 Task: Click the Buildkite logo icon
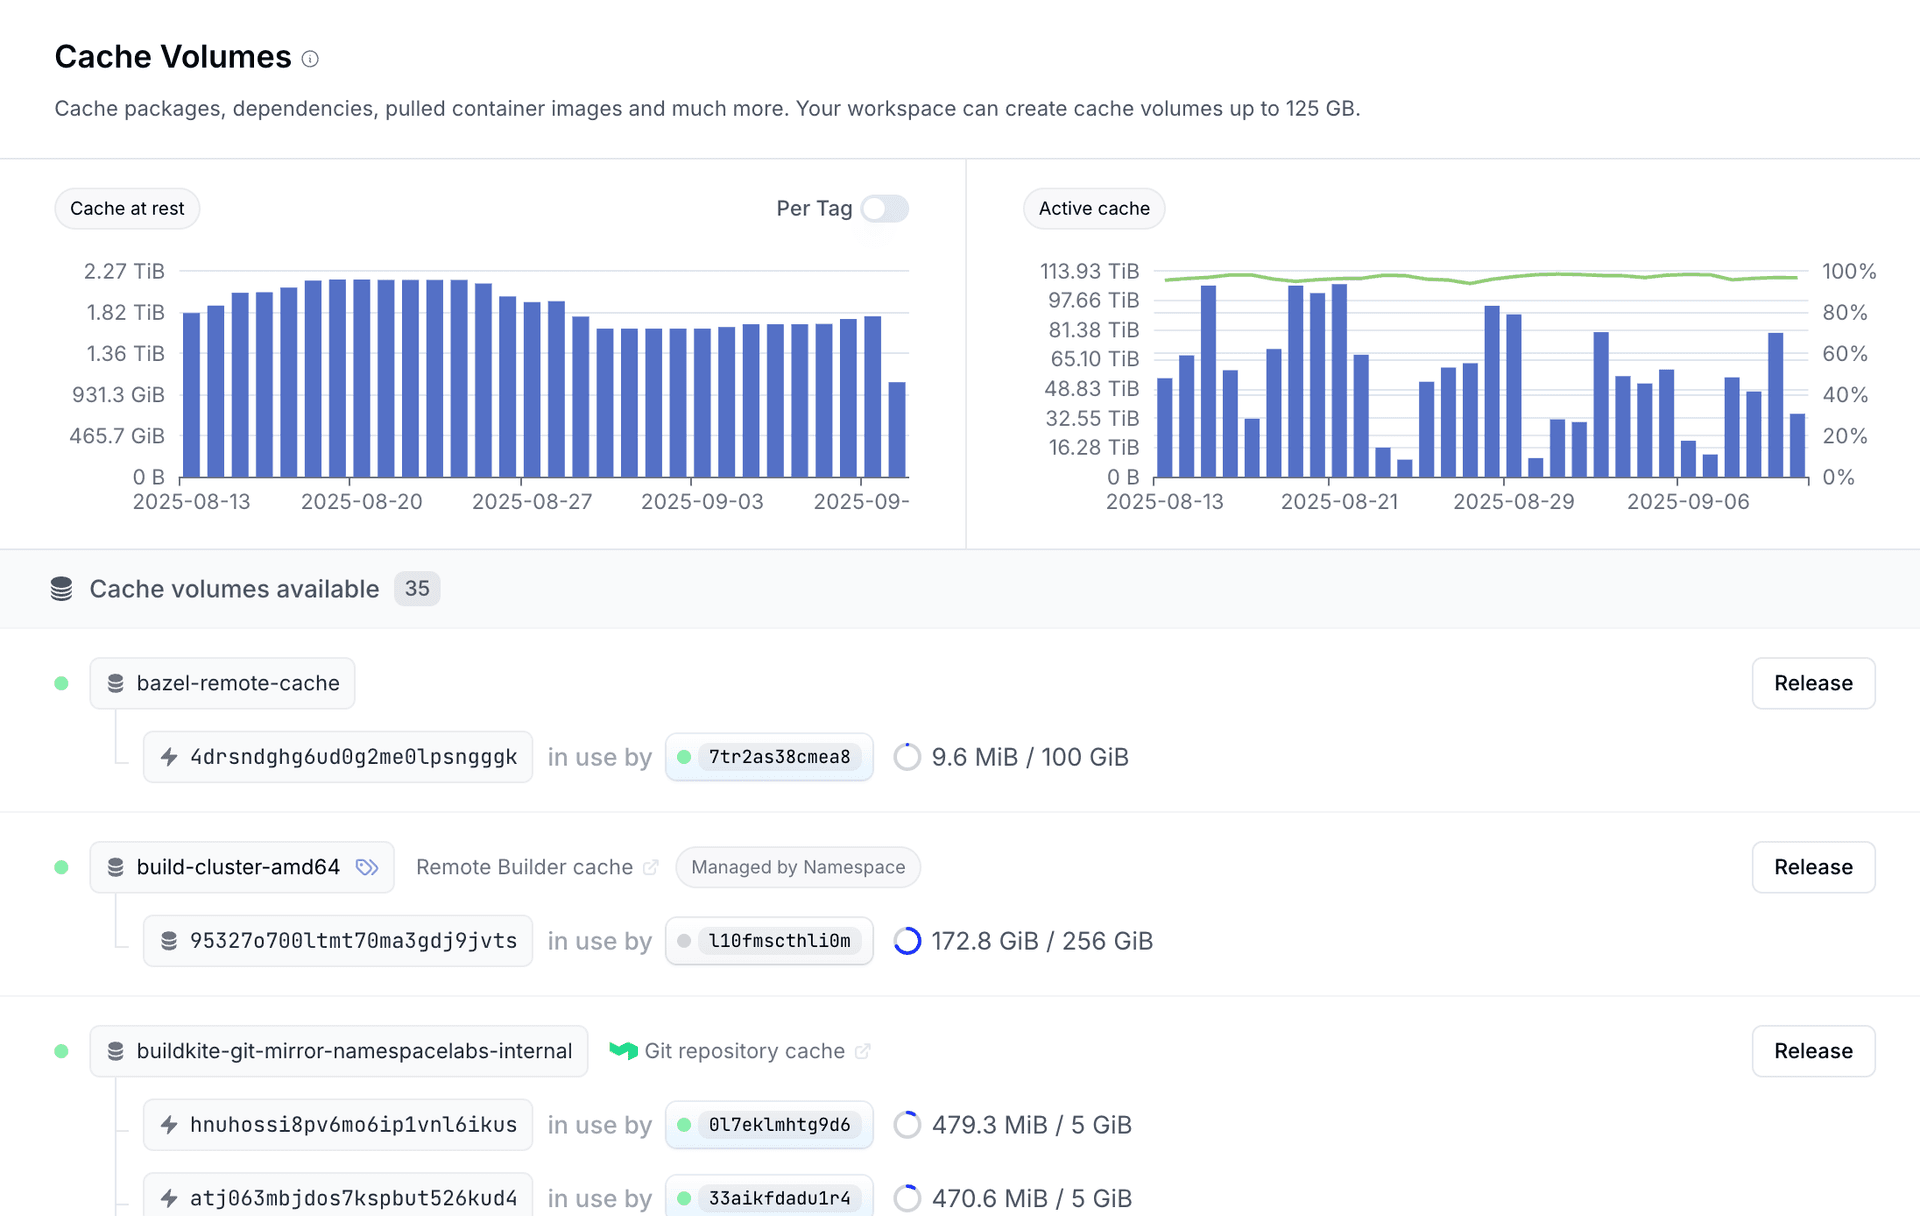pyautogui.click(x=623, y=1051)
